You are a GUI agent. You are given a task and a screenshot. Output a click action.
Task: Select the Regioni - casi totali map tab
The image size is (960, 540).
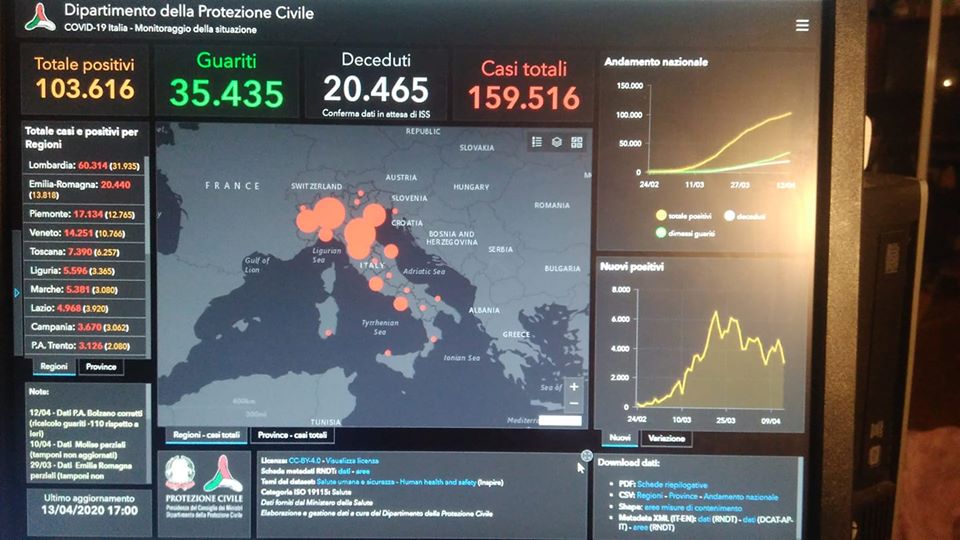coord(206,435)
